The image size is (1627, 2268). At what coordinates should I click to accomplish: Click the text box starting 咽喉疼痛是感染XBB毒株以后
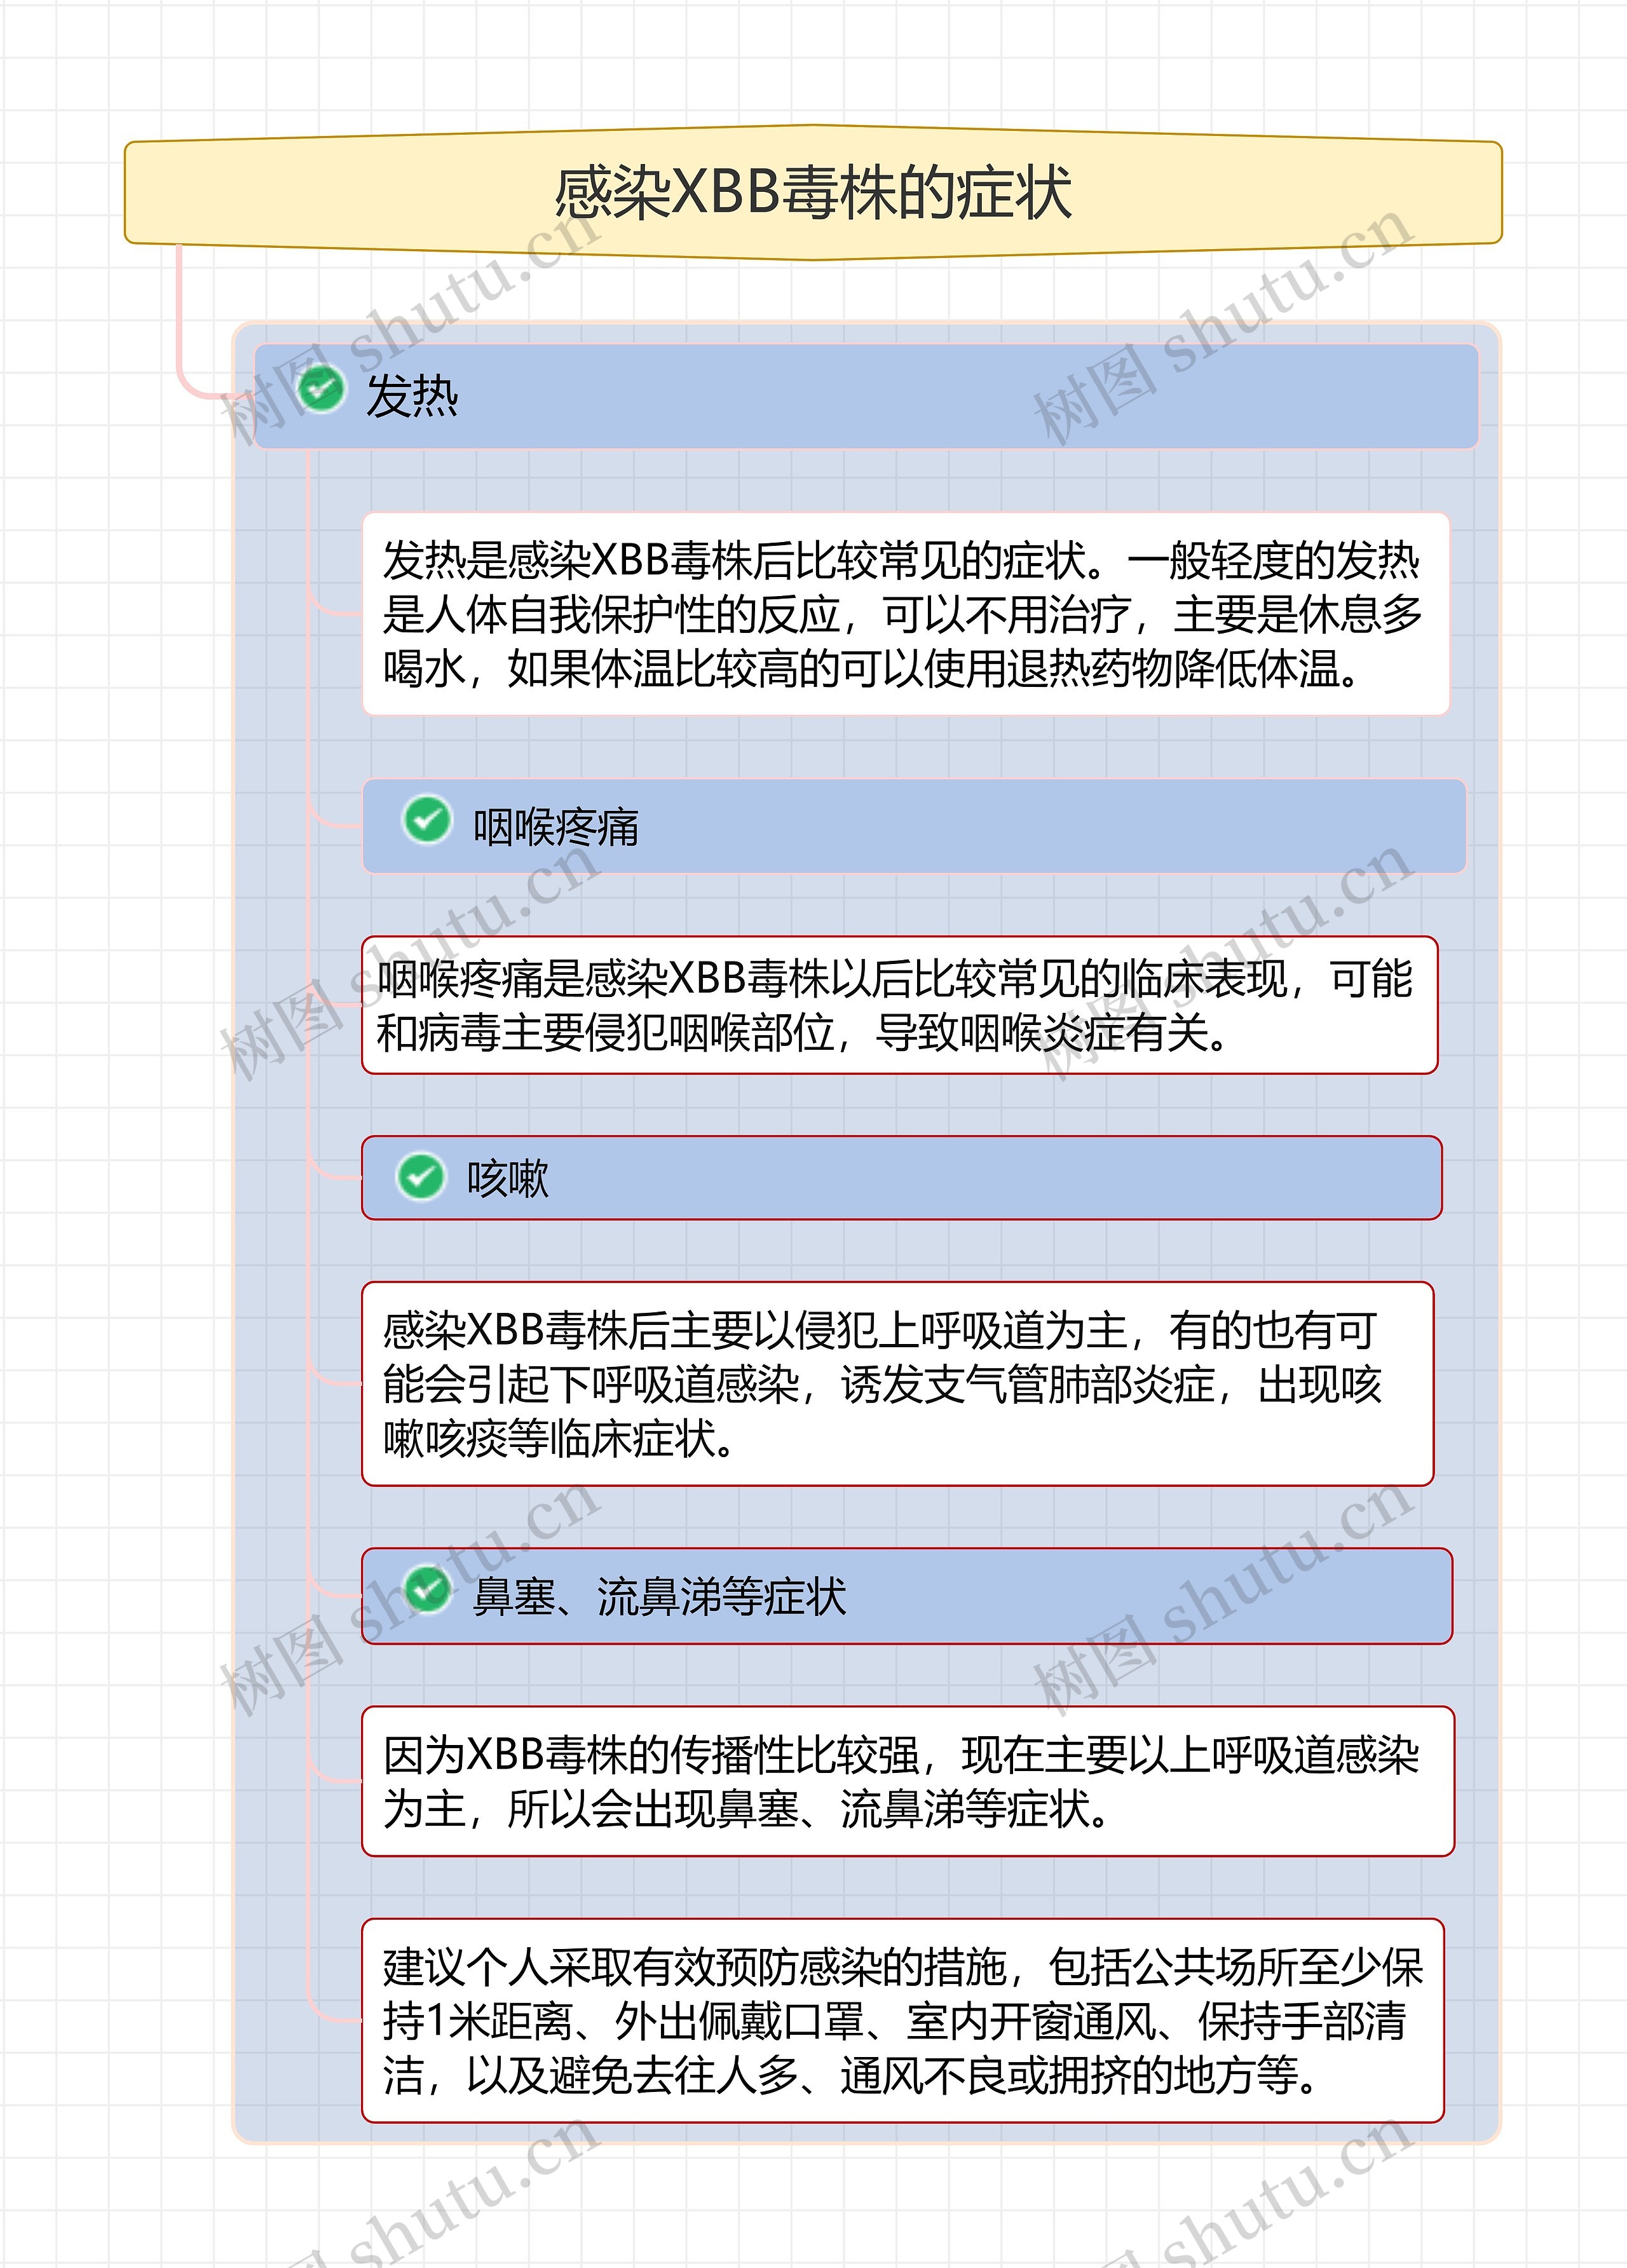click(x=900, y=1005)
